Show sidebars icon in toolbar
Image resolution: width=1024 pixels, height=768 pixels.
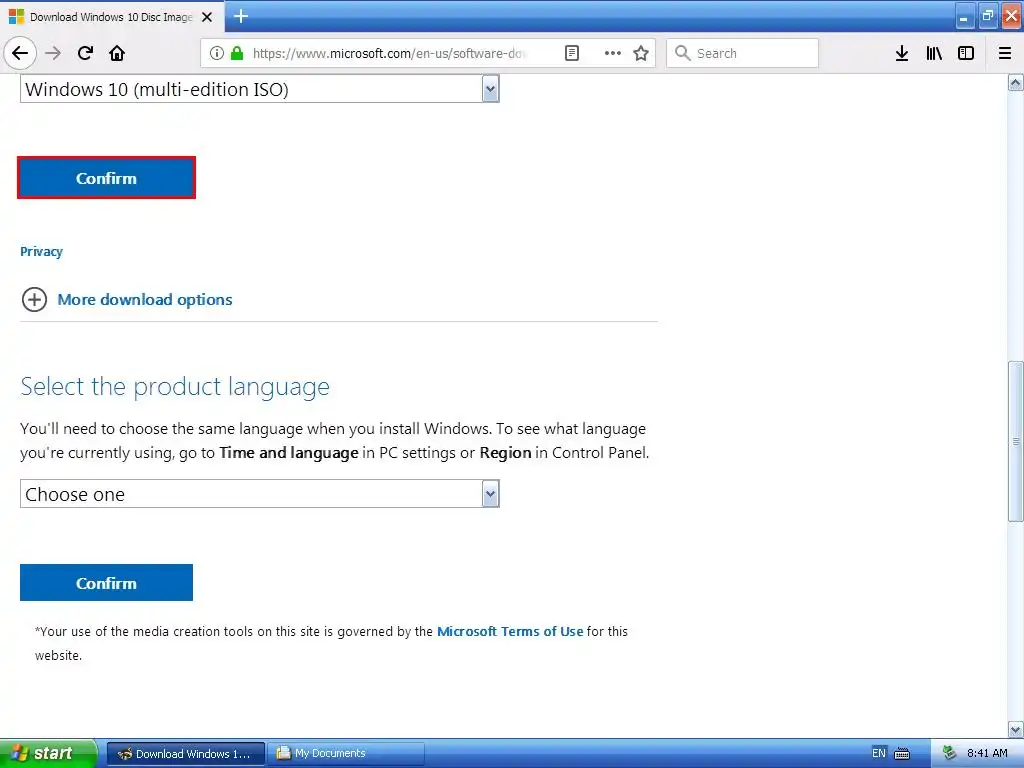point(966,53)
